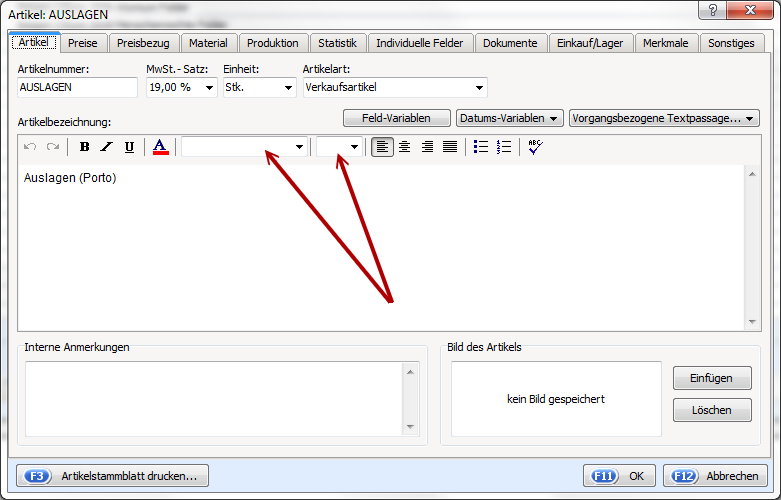Open the Individuelle Felder tab
Image resolution: width=781 pixels, height=500 pixels.
tap(420, 43)
